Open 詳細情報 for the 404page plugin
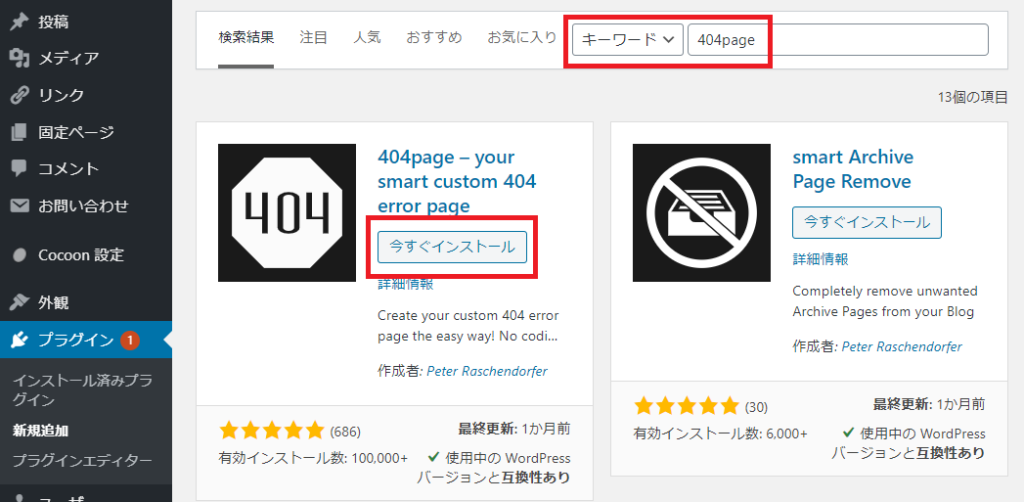 point(406,285)
